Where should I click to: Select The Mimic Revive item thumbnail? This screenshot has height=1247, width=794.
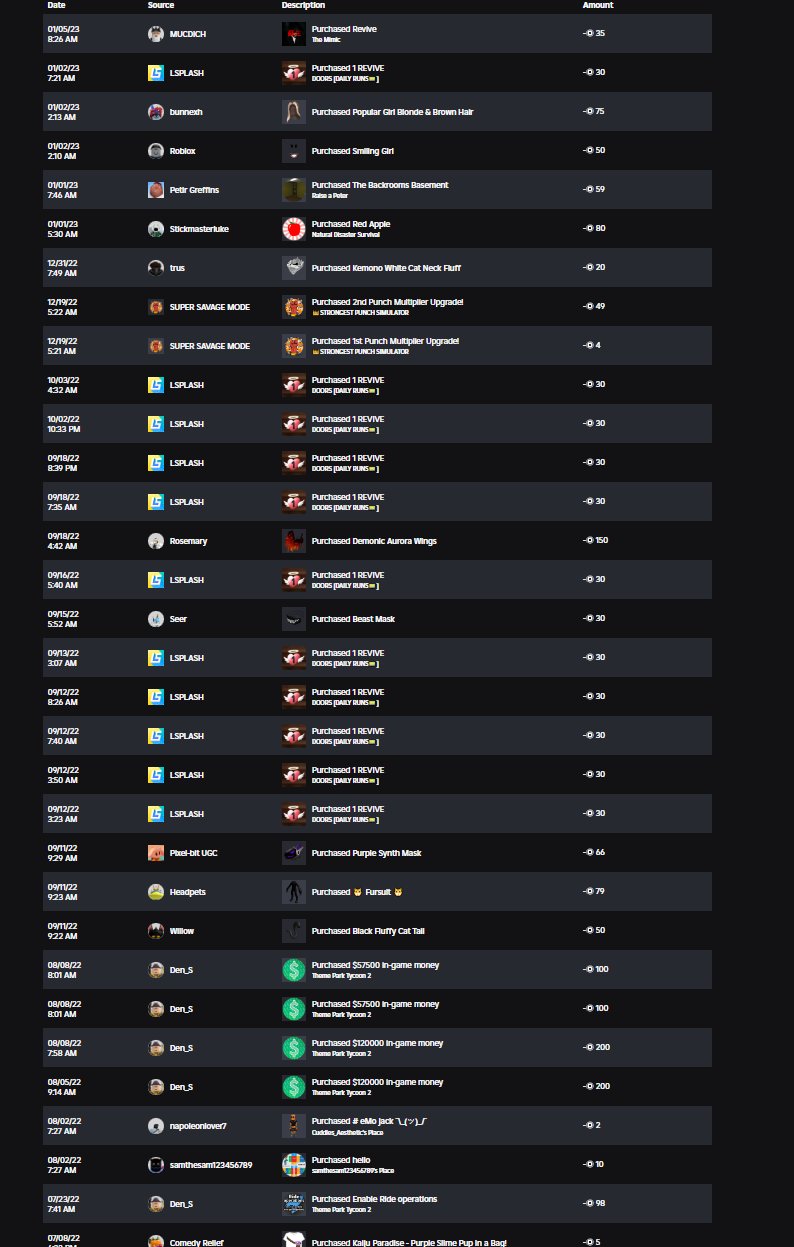pos(293,34)
